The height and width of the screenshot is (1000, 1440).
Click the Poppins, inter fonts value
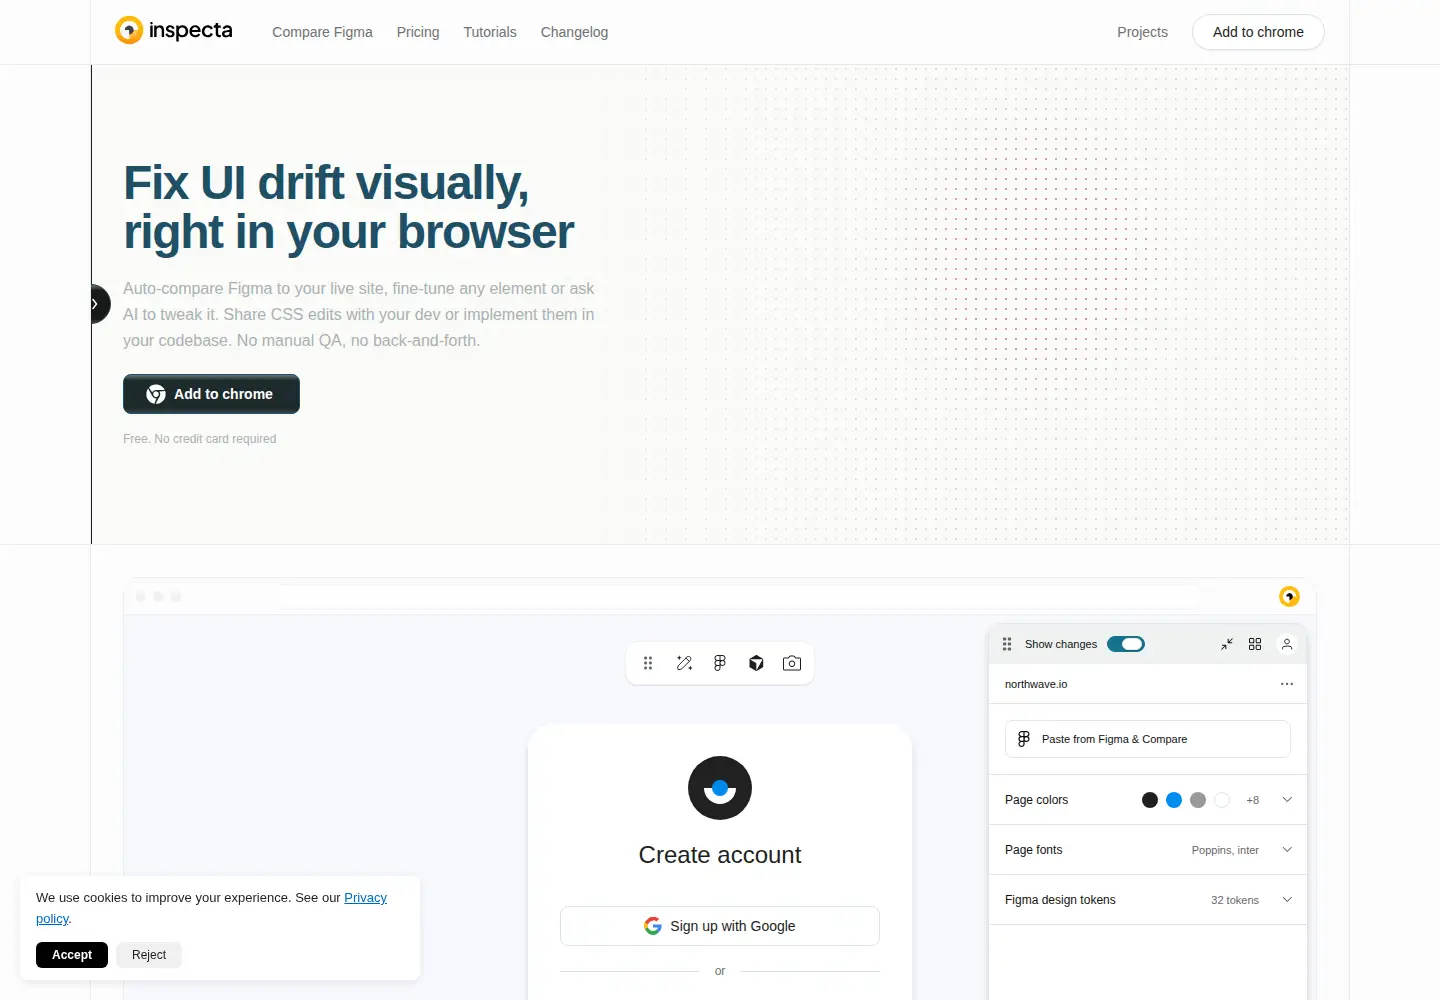[1225, 850]
